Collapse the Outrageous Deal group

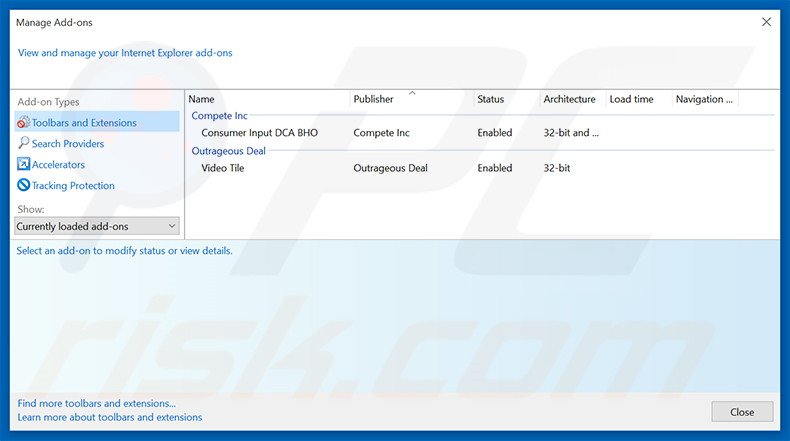(x=228, y=151)
